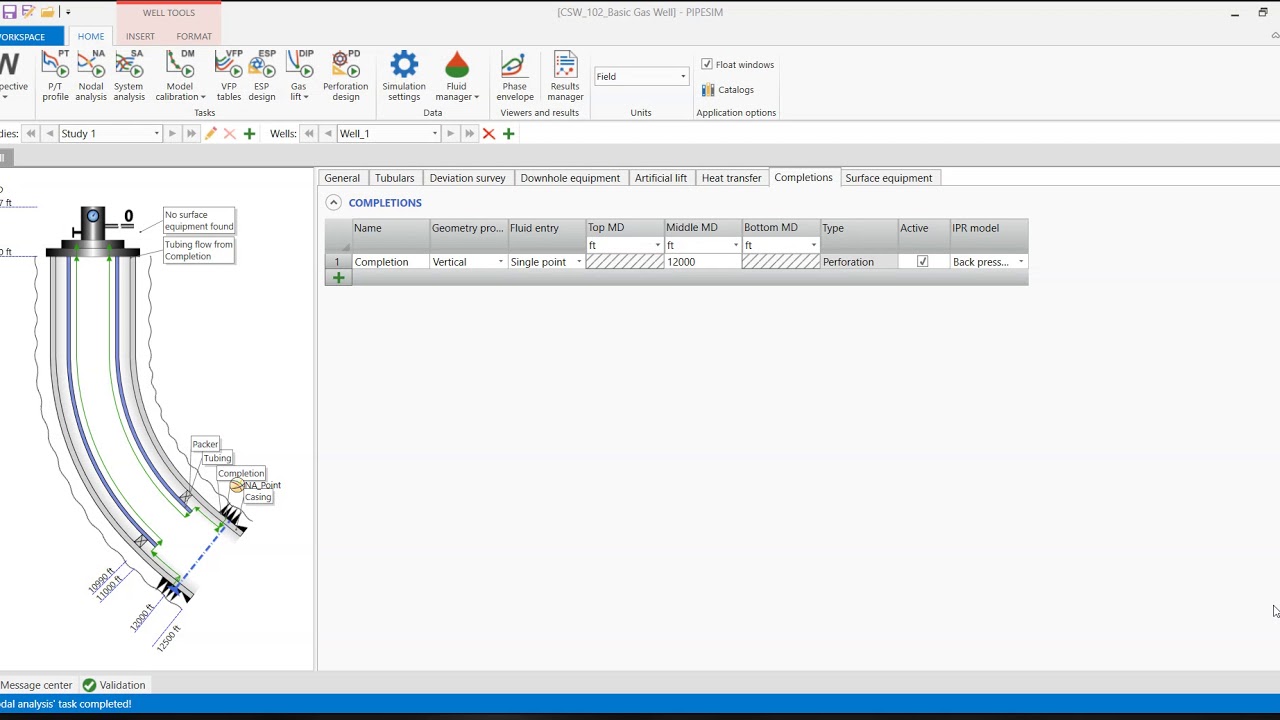Collapse the COMPLETIONS section
Viewport: 1280px width, 720px height.
tap(333, 203)
